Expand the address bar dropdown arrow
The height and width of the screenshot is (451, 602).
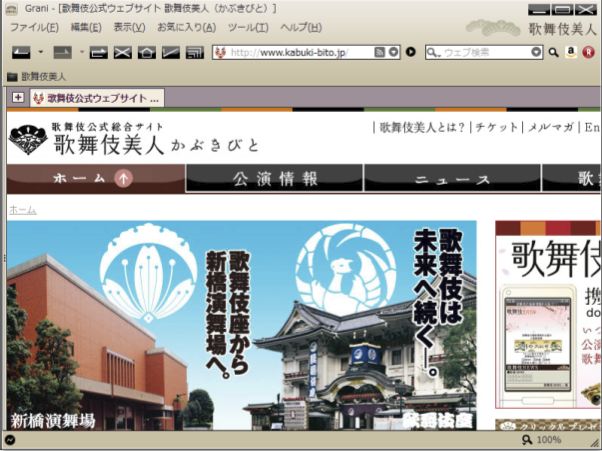pyautogui.click(x=394, y=52)
